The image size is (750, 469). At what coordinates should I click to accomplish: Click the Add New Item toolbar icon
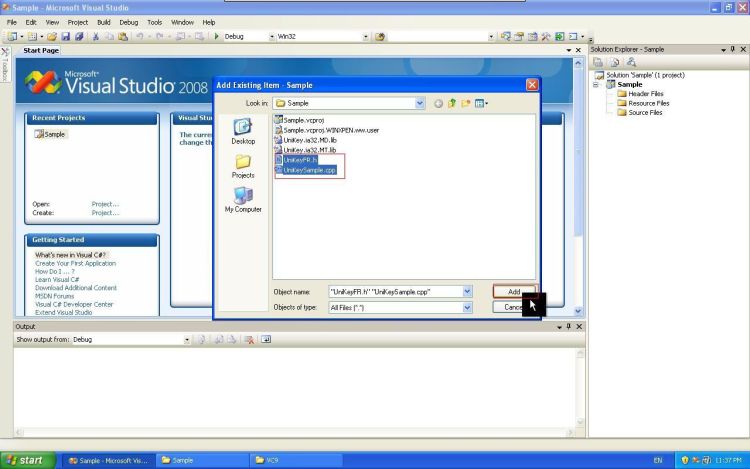point(32,36)
